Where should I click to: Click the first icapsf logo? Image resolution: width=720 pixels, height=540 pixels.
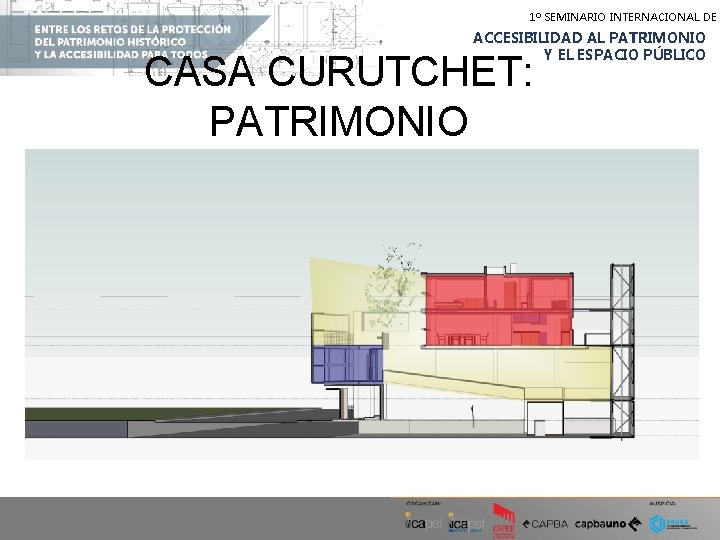coord(423,522)
